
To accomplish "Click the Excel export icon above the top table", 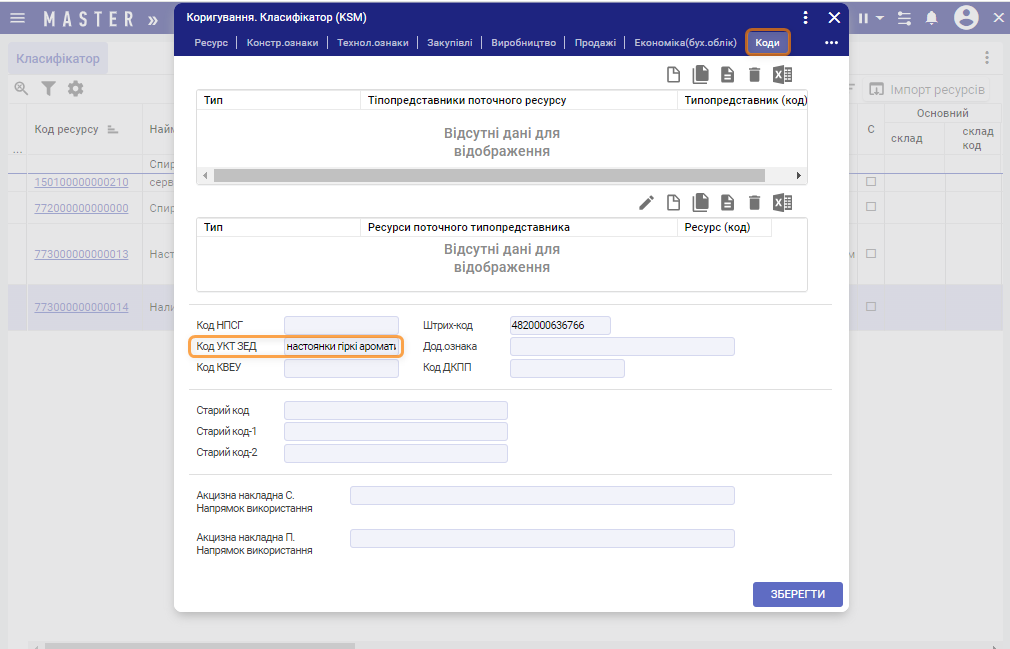I will coord(783,74).
